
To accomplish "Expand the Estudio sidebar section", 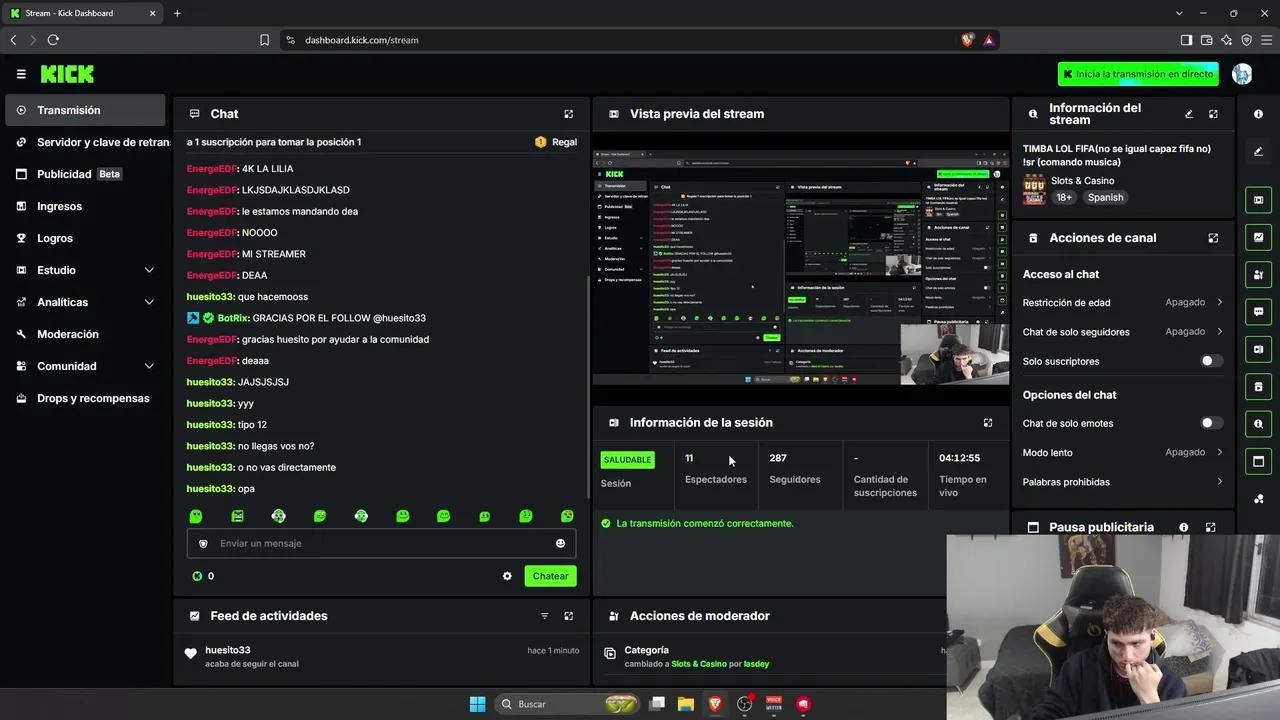I will click(x=85, y=270).
